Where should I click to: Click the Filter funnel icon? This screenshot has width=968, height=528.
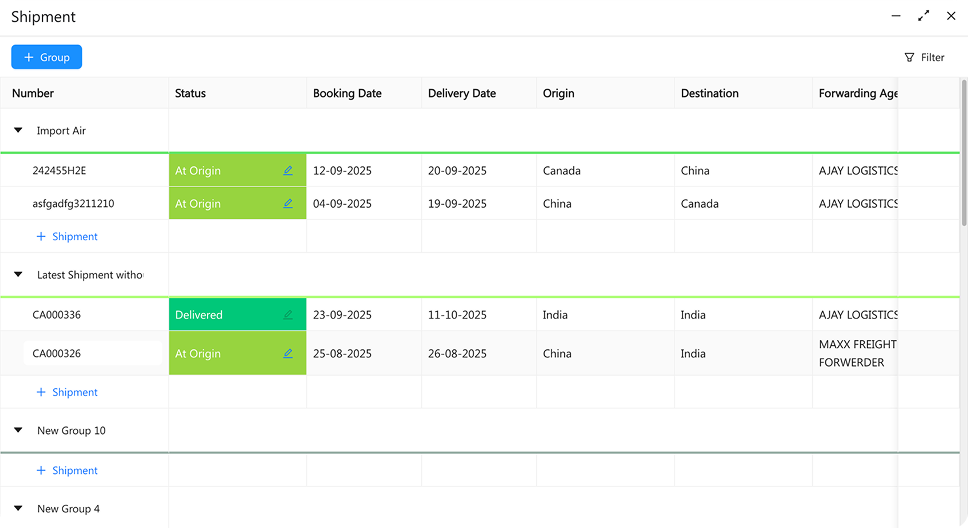[909, 58]
